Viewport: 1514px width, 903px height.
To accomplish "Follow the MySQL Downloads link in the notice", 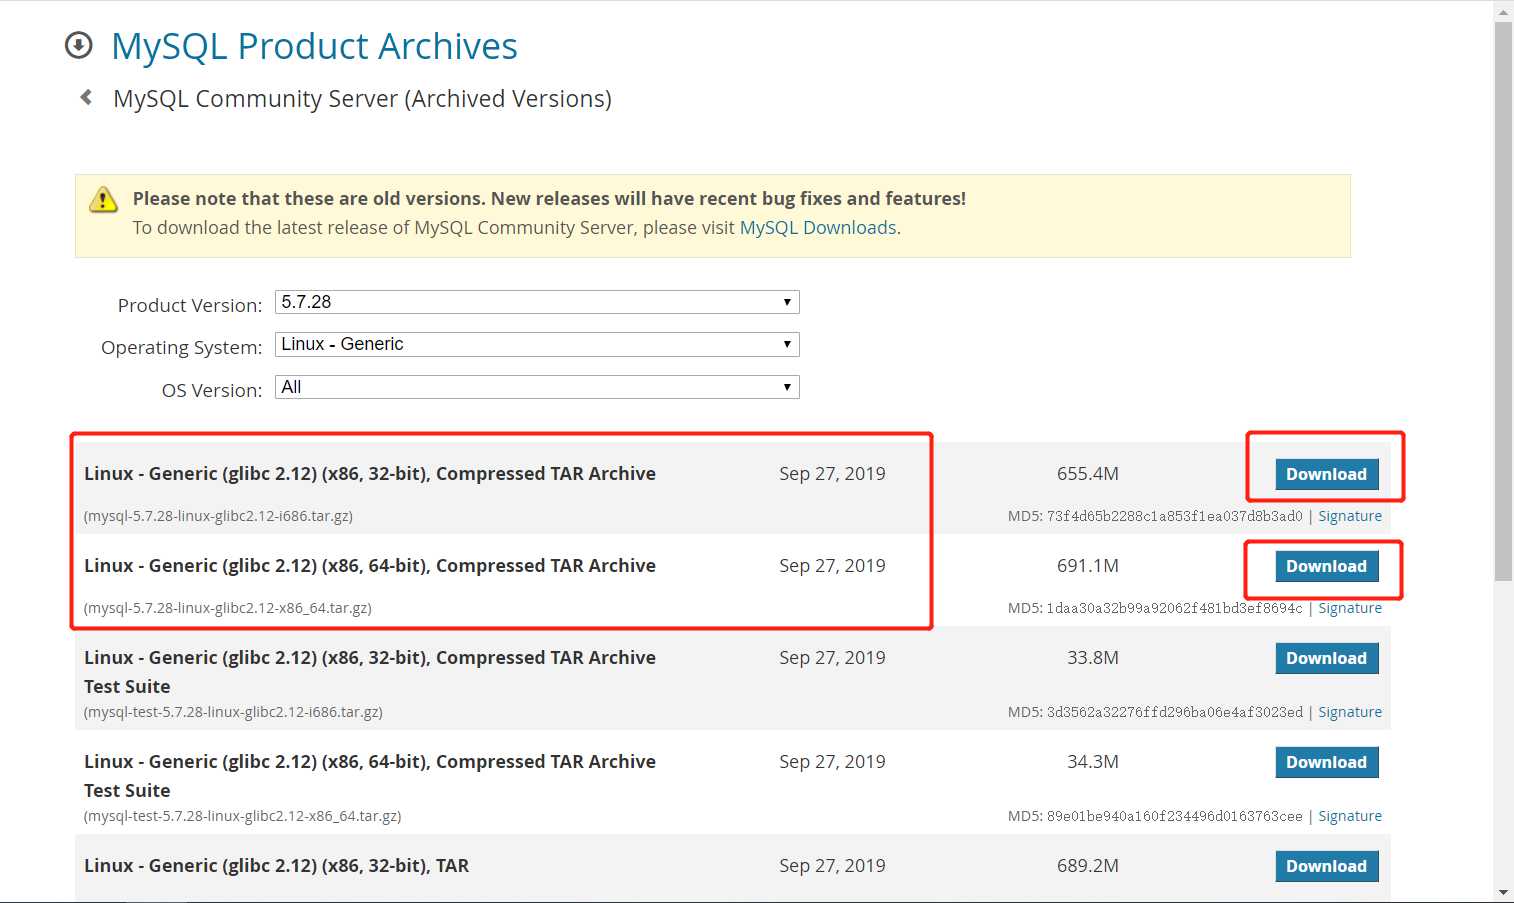I will click(x=818, y=228).
